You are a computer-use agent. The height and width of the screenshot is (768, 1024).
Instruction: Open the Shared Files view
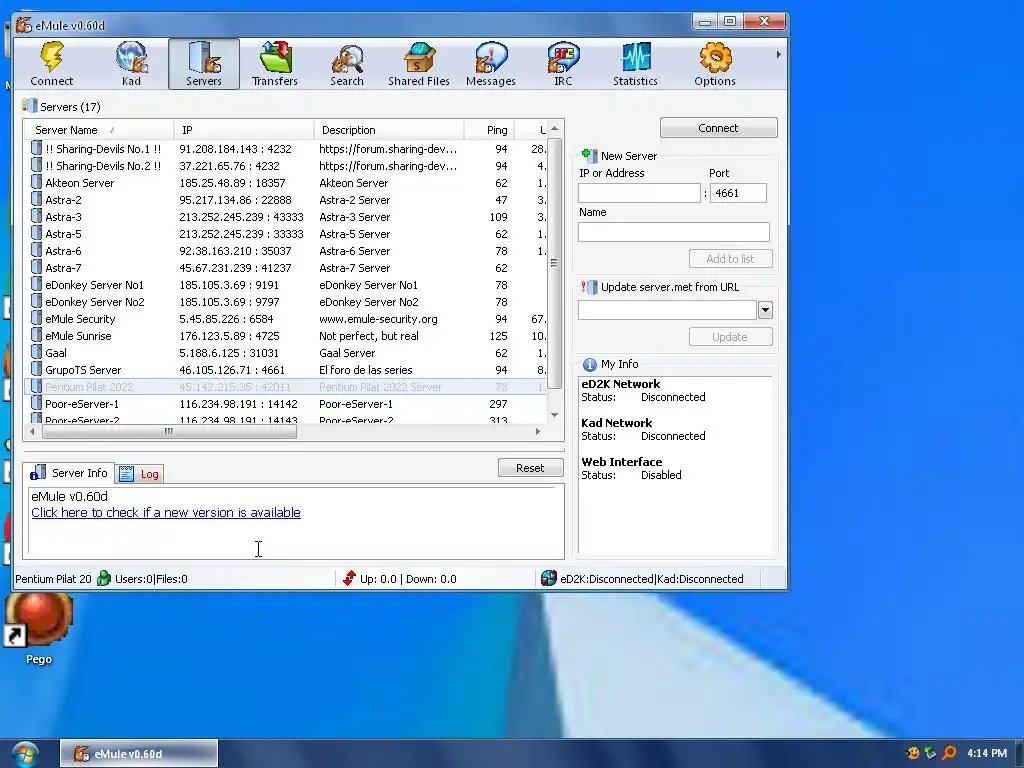(x=419, y=63)
